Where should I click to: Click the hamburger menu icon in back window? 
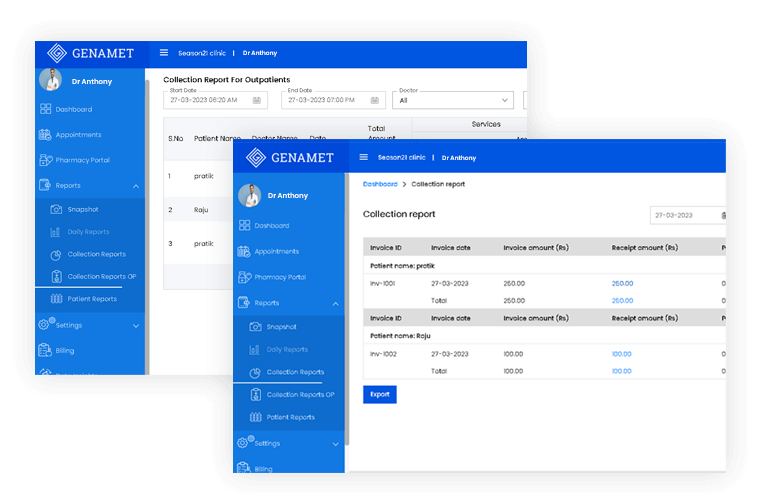click(164, 53)
